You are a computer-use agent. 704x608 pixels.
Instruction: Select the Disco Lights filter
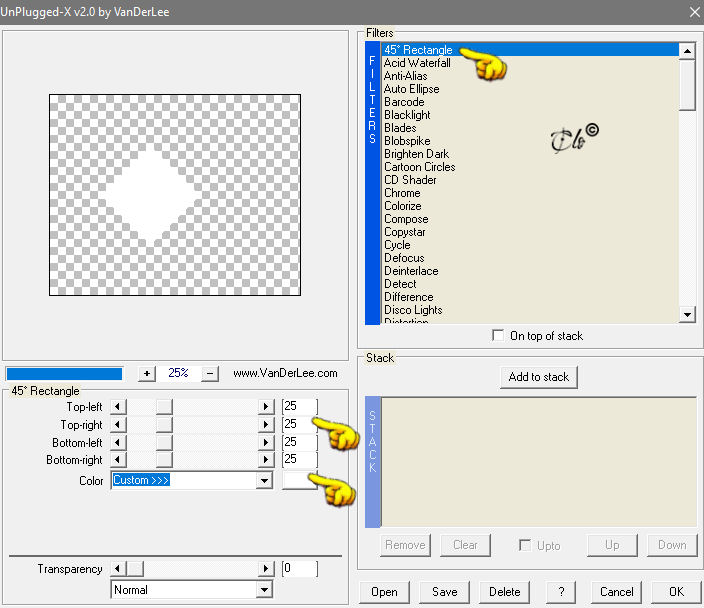point(413,310)
